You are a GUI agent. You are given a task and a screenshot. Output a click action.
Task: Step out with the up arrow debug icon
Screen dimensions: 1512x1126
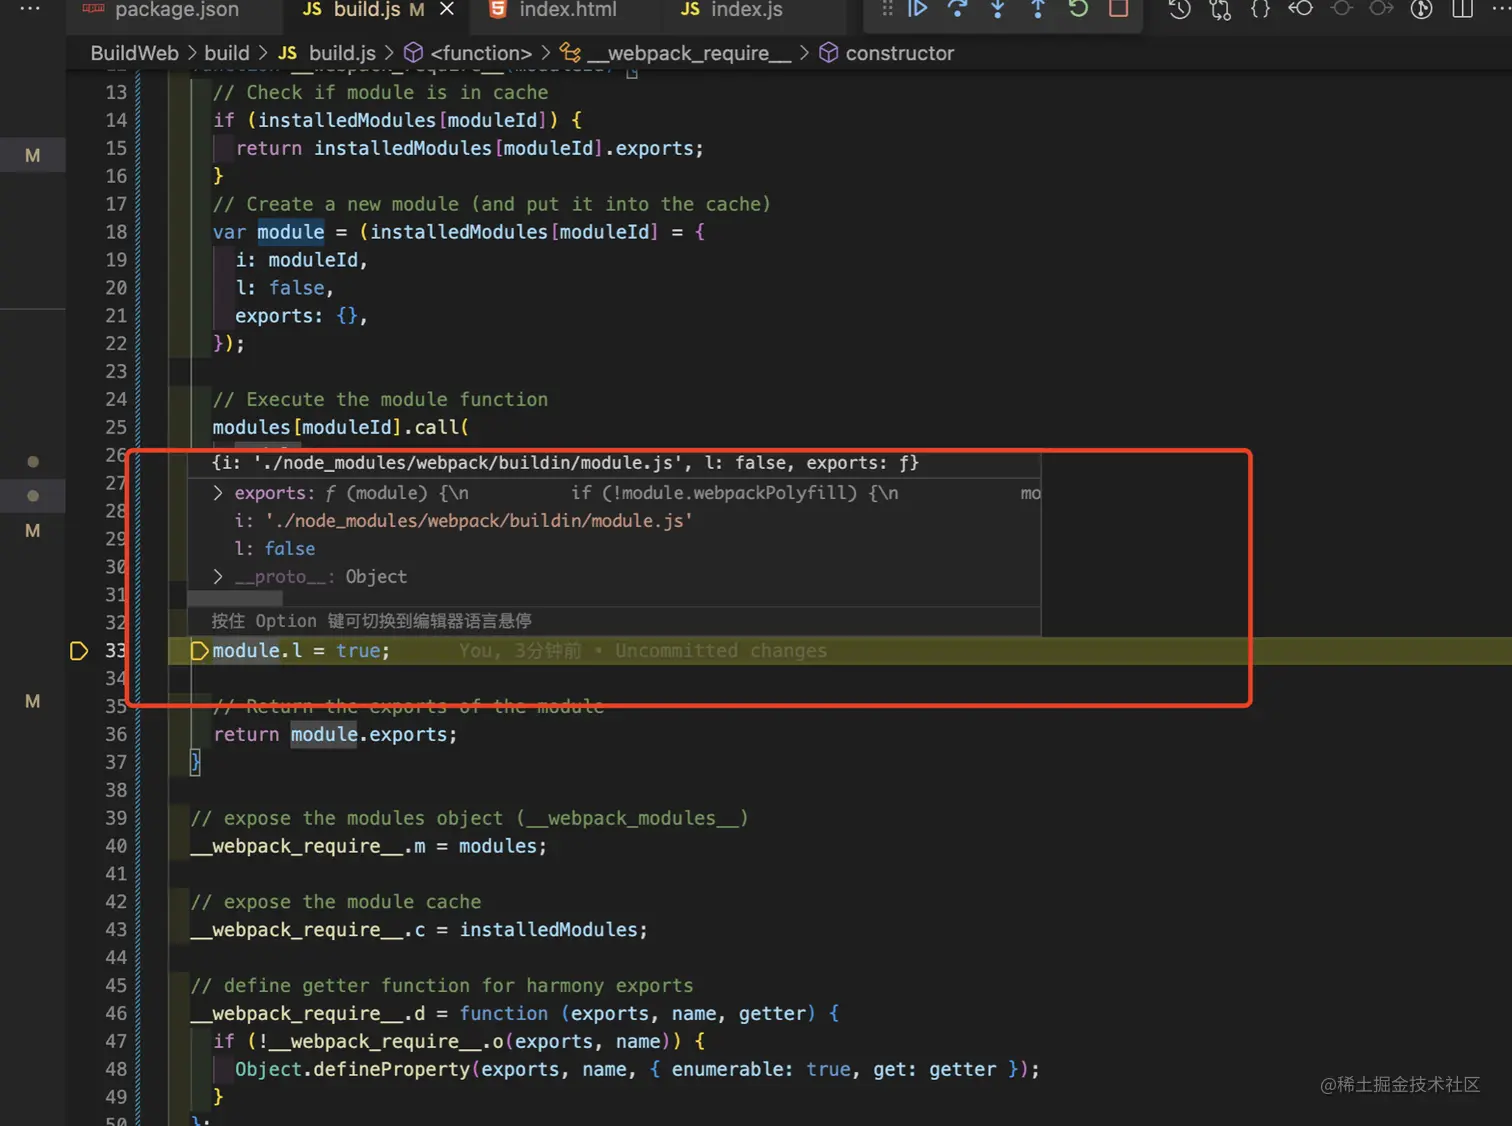pos(1038,9)
